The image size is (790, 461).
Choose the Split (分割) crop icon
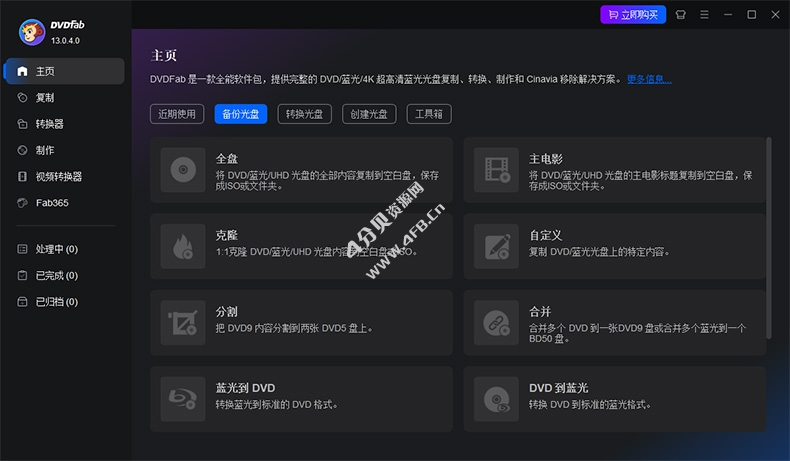point(182,323)
